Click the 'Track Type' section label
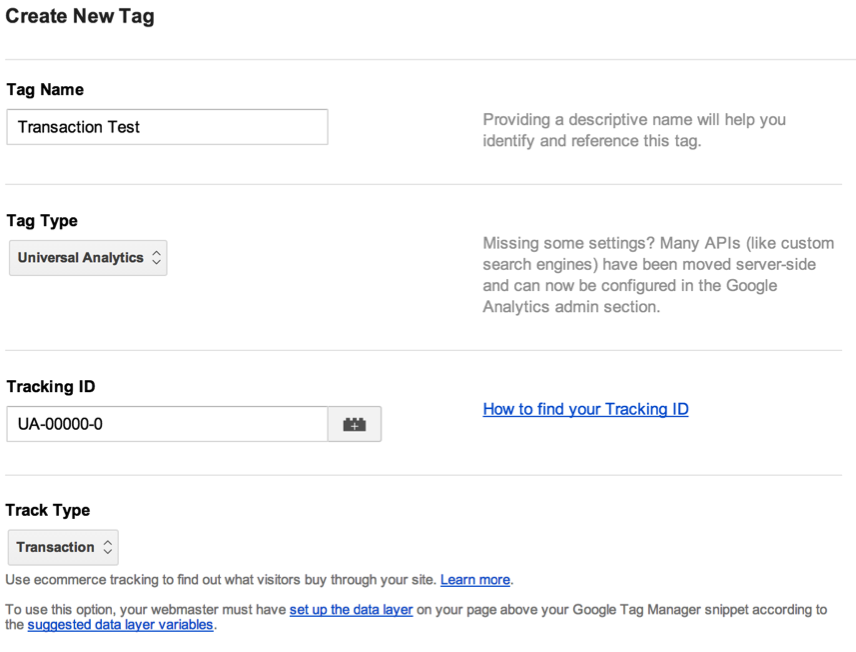Viewport: 856px width, 652px height. pos(48,510)
